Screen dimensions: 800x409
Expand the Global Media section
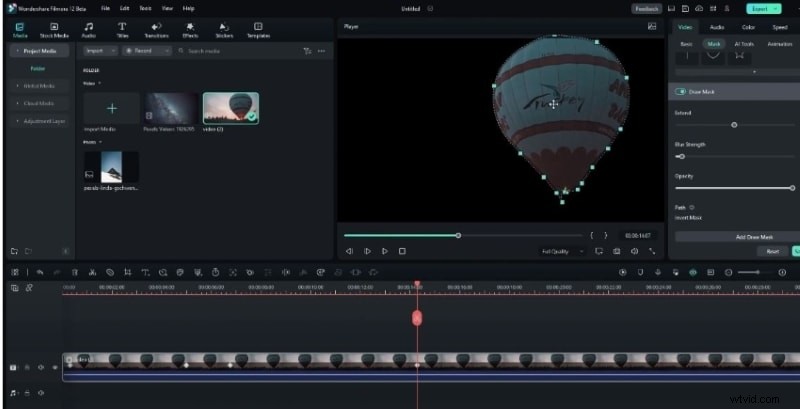[x=40, y=86]
